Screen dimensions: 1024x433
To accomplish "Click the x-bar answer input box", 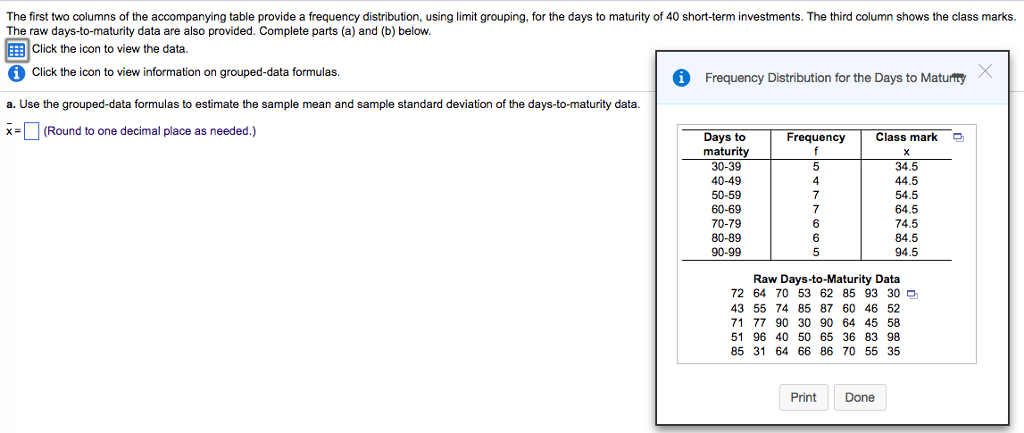I will point(32,132).
